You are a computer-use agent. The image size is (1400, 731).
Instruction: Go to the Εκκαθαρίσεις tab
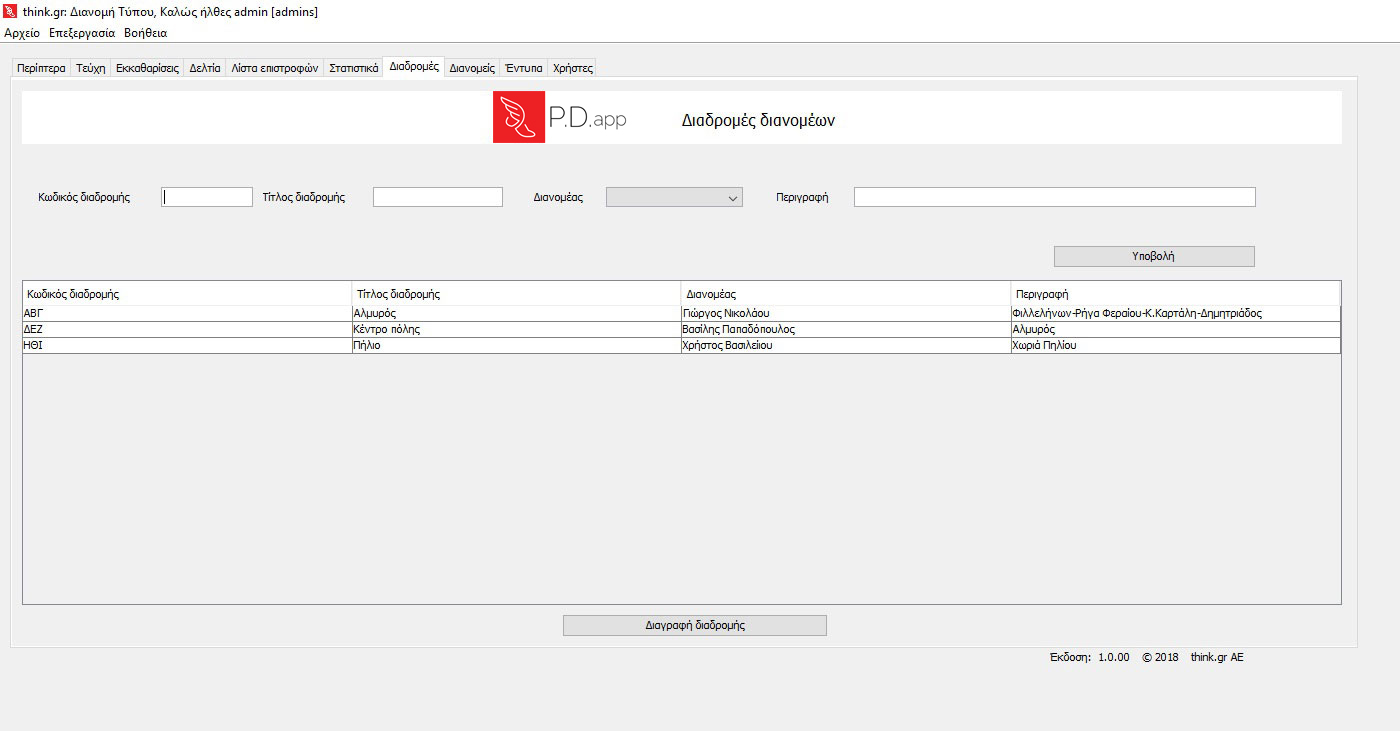click(x=147, y=68)
